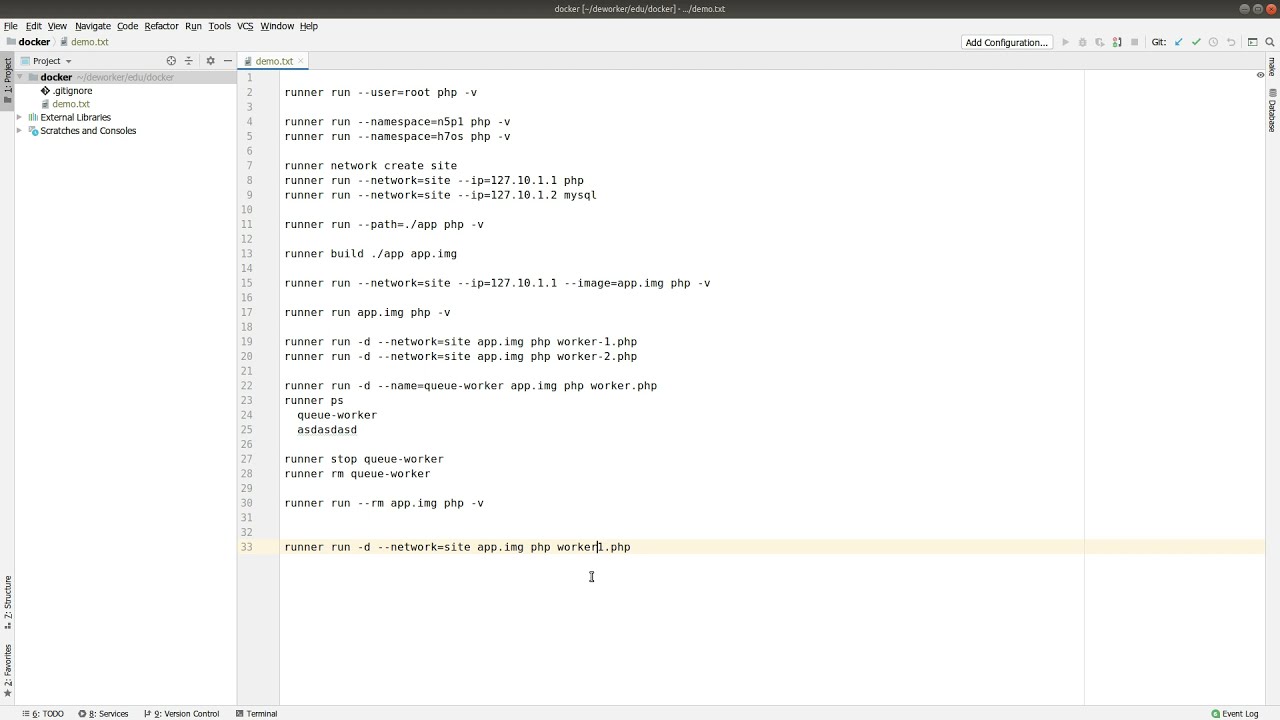This screenshot has height=720, width=1280.
Task: Open Database tool window strip
Action: coord(1272,110)
